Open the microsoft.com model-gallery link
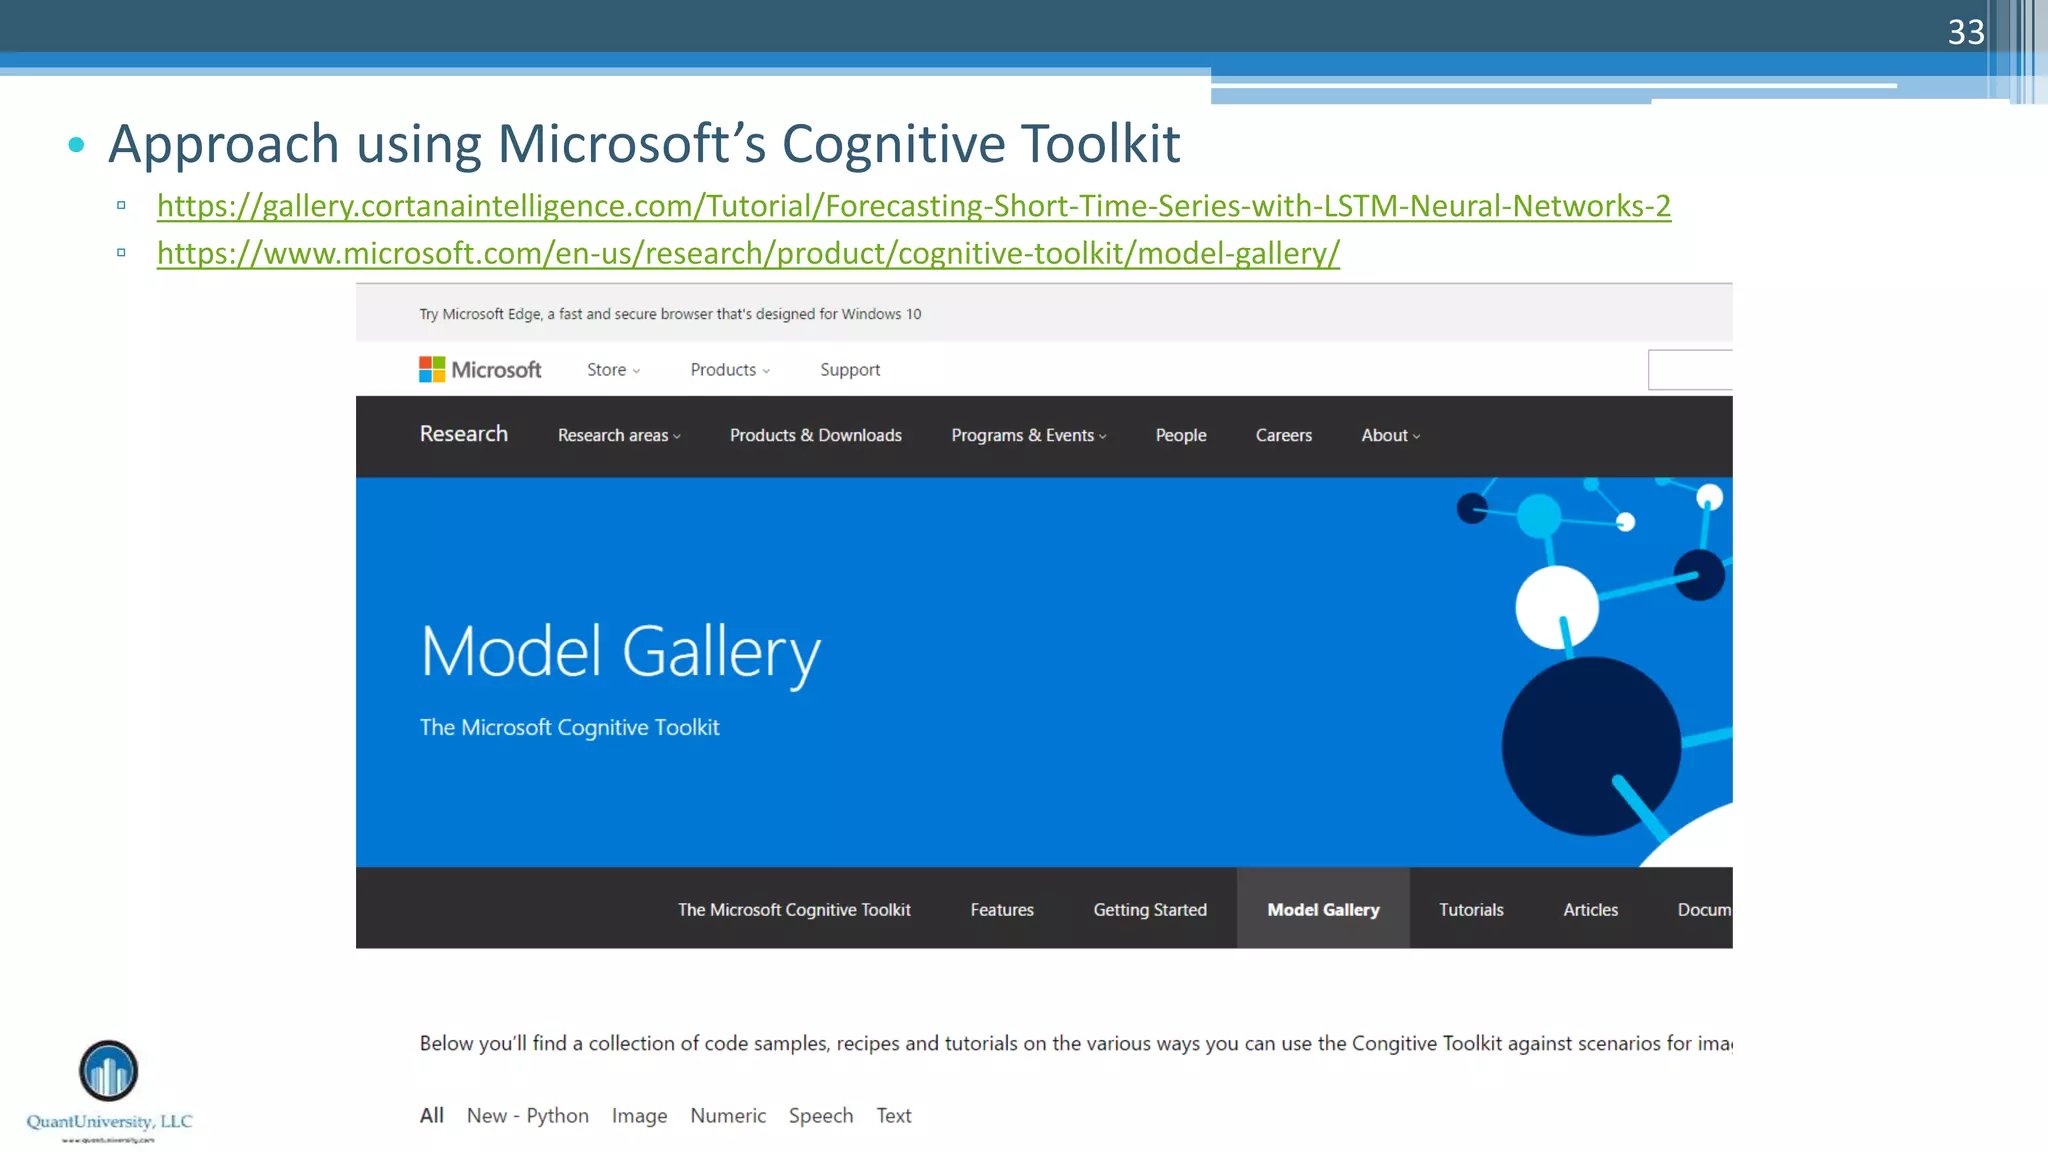The width and height of the screenshot is (2048, 1152). (748, 253)
